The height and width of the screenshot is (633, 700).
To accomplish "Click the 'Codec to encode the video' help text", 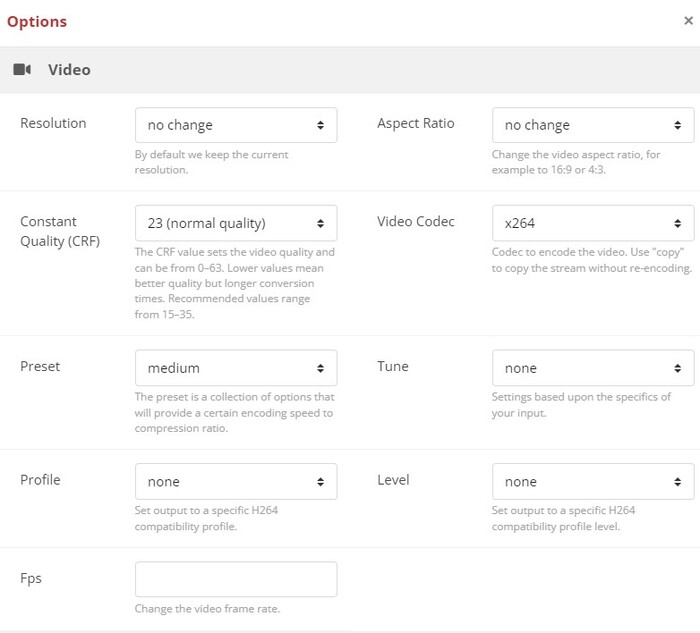I will tap(592, 260).
